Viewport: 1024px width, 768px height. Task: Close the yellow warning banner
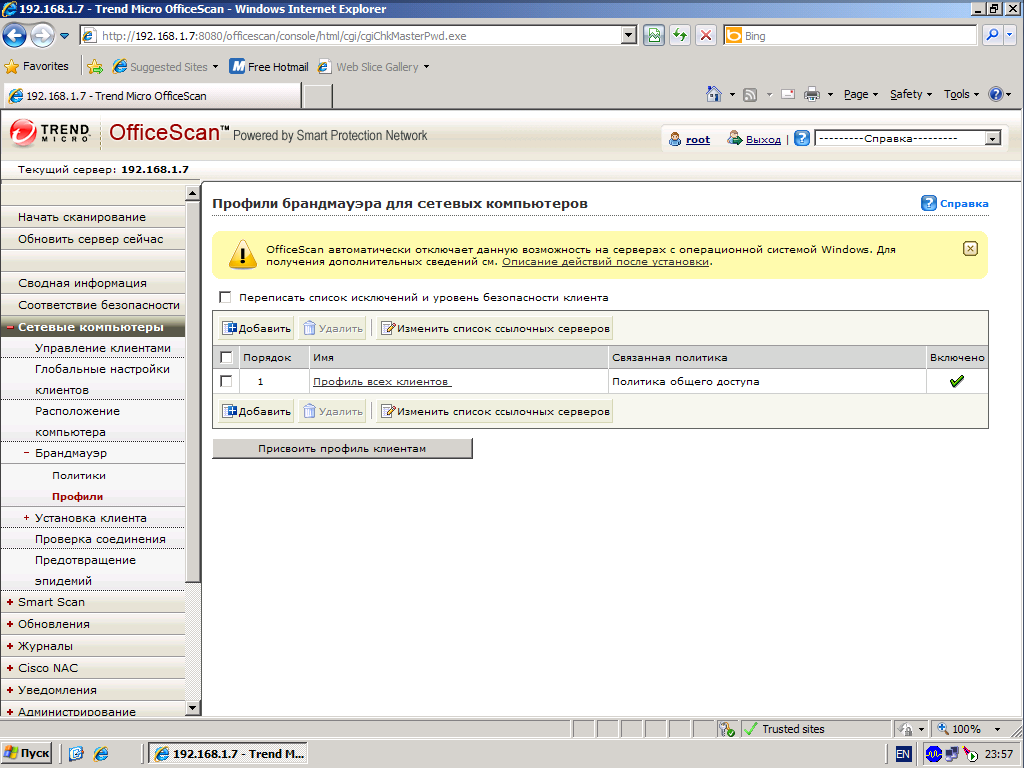[x=970, y=248]
